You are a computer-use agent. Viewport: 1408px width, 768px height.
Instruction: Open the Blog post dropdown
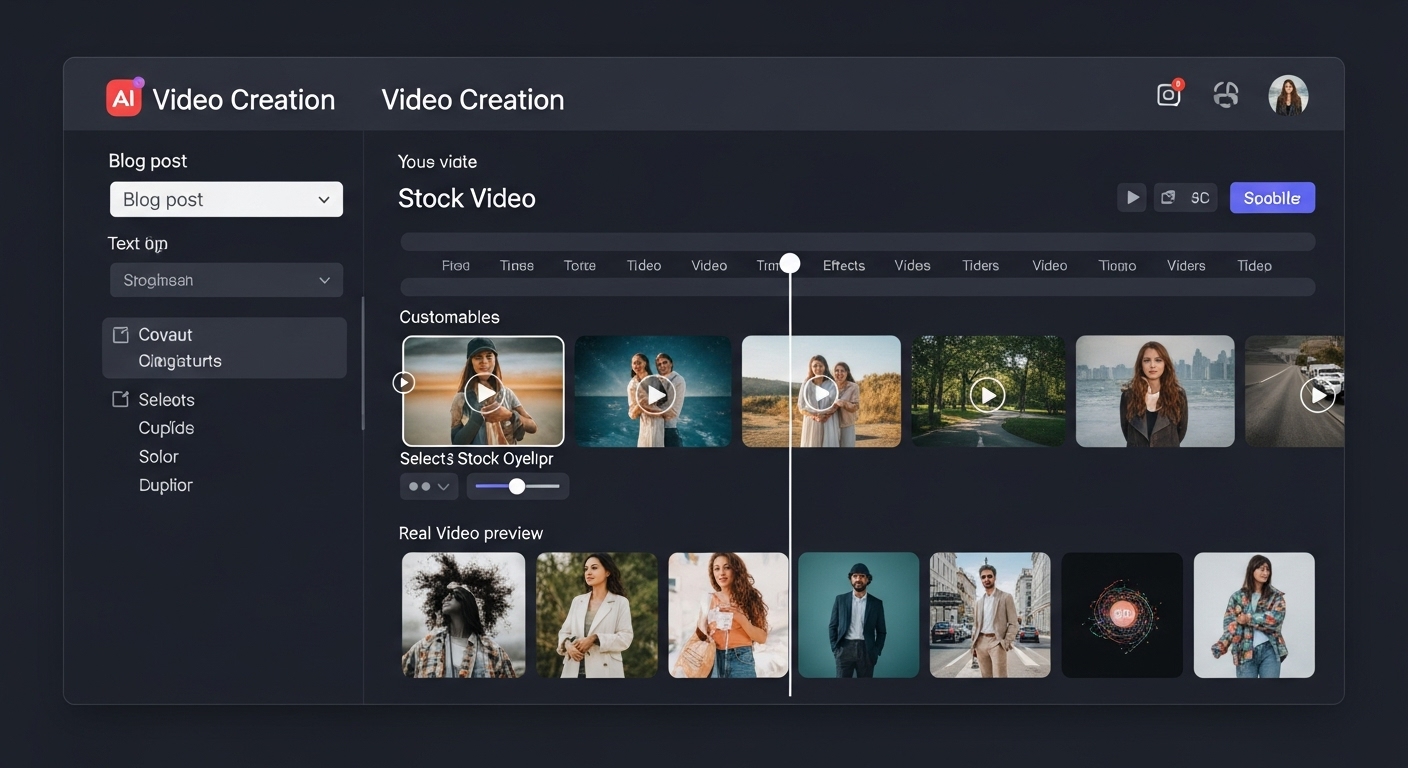coord(226,199)
